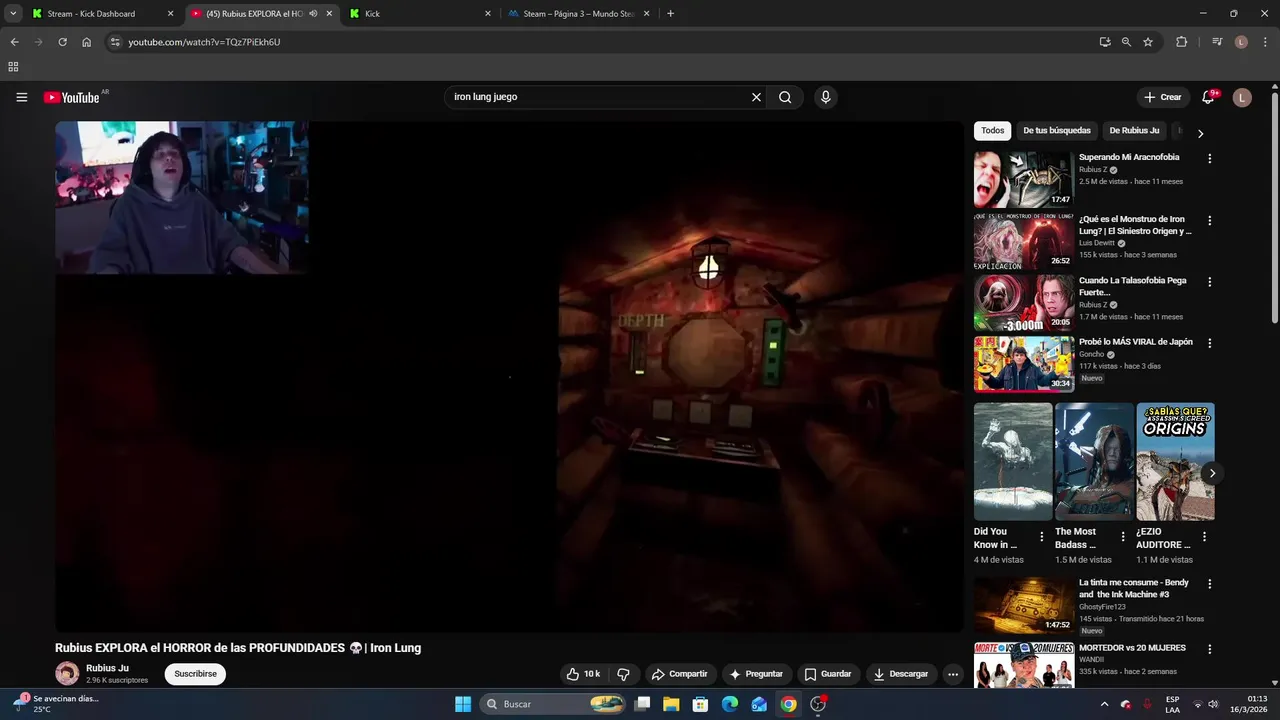Switch to the Kick tab
This screenshot has width=1280, height=720.
[421, 14]
